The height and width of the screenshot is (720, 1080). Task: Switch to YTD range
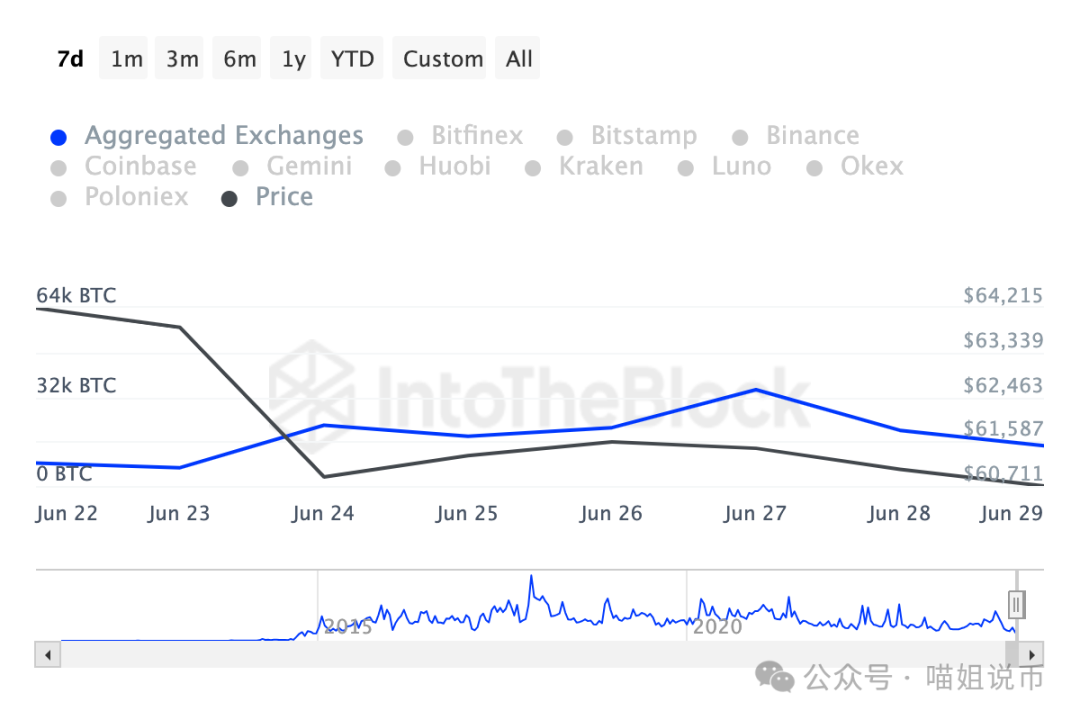pos(352,59)
